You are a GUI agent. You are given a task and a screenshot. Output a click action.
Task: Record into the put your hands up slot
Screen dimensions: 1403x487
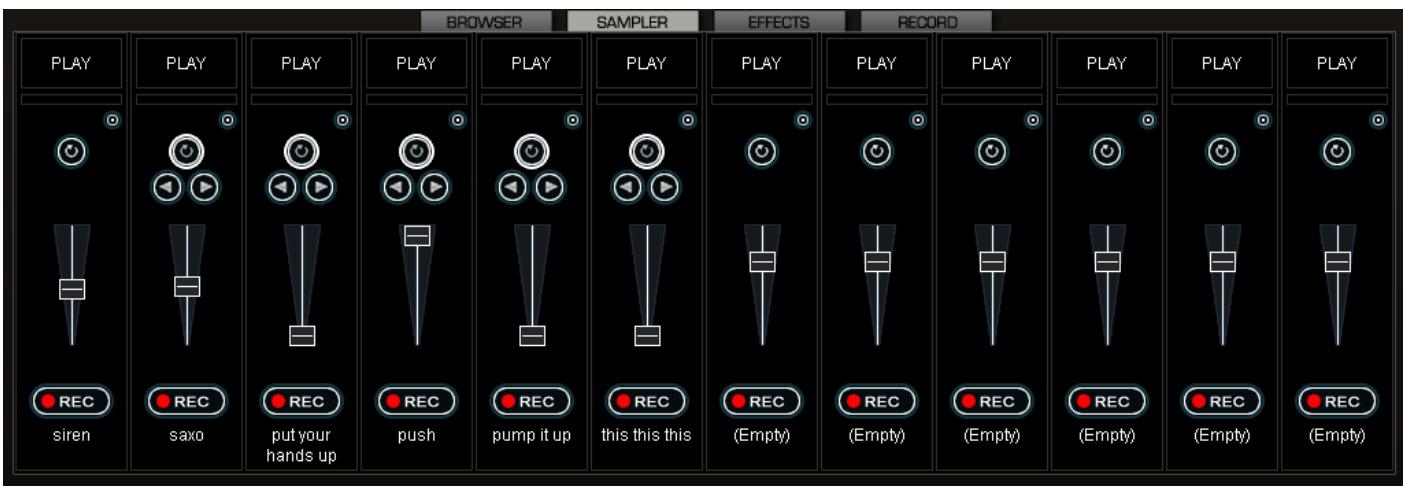301,401
